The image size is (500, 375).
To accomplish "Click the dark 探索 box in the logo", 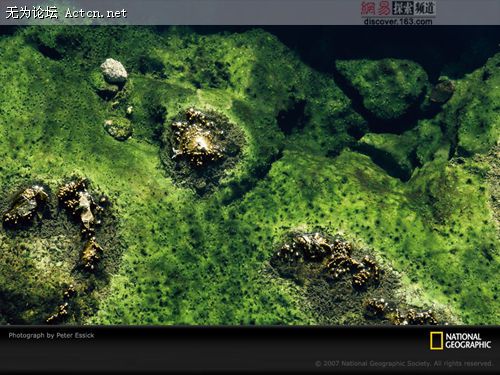I will click(x=403, y=8).
